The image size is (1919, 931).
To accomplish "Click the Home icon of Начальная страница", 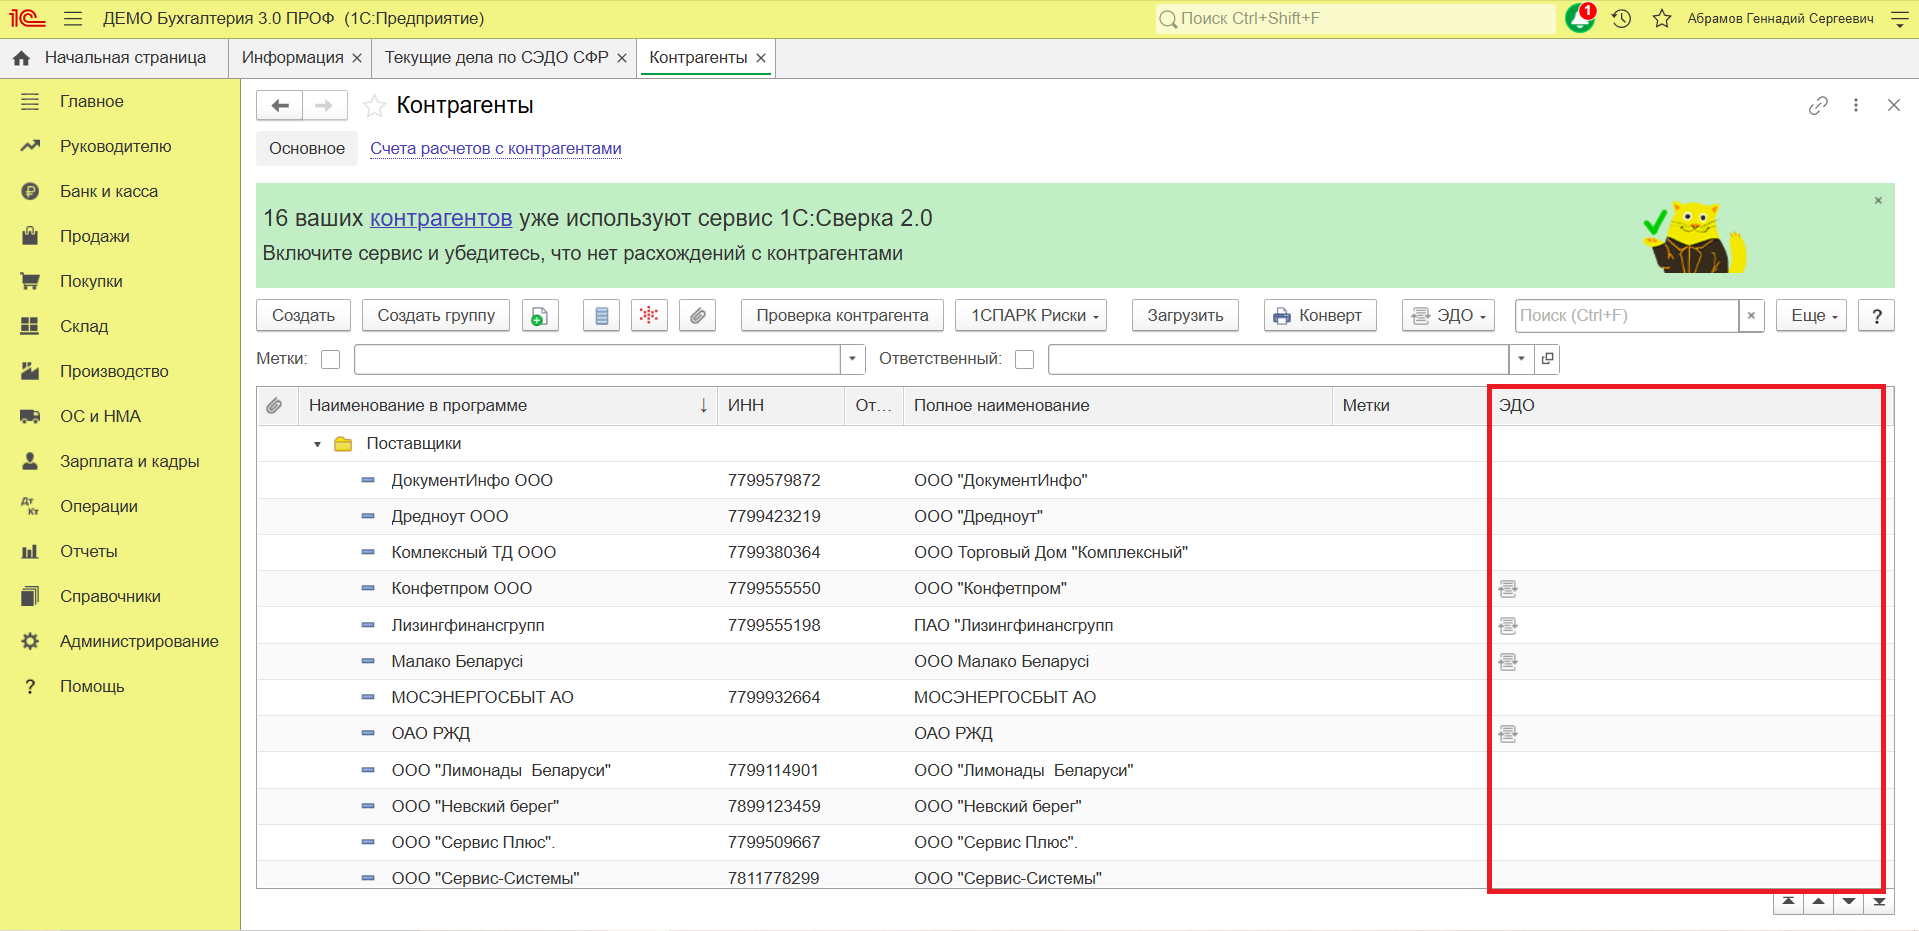I will tap(22, 58).
